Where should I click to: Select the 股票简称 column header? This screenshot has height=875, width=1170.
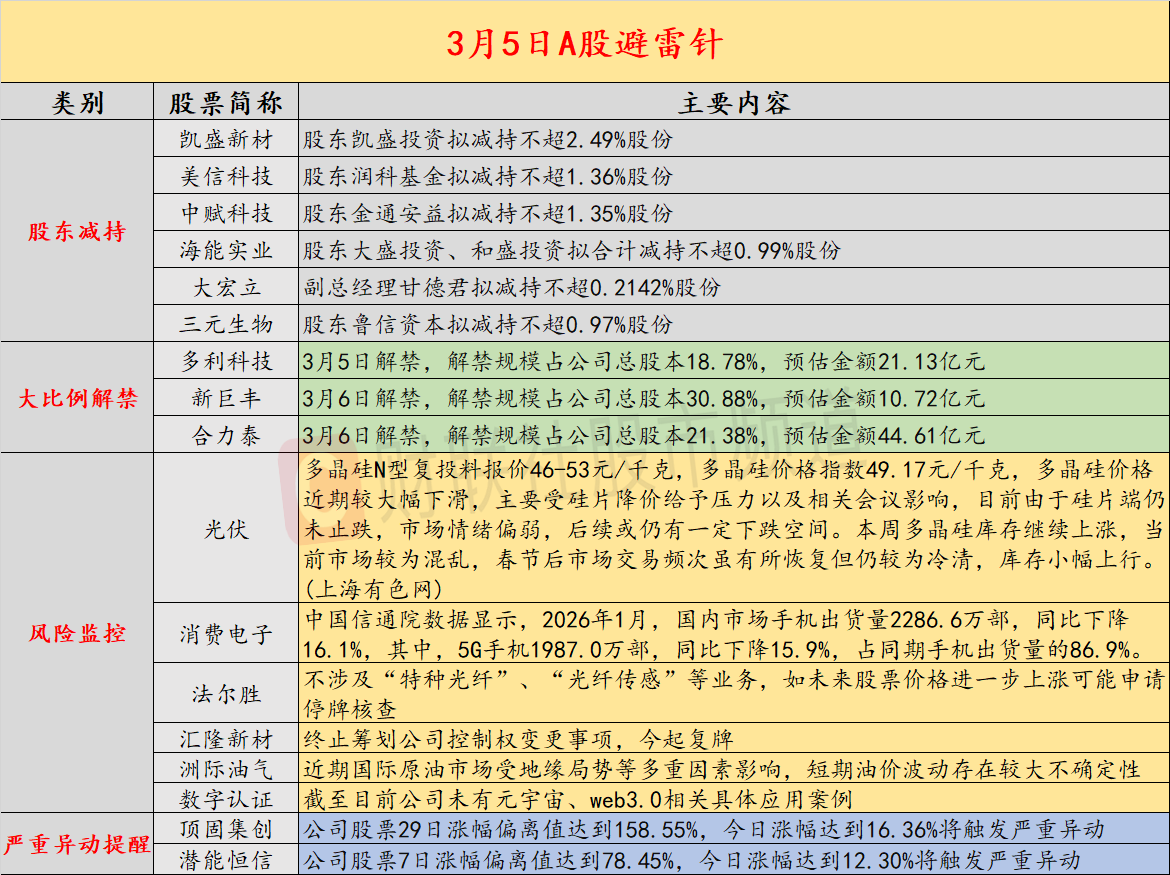tap(225, 102)
